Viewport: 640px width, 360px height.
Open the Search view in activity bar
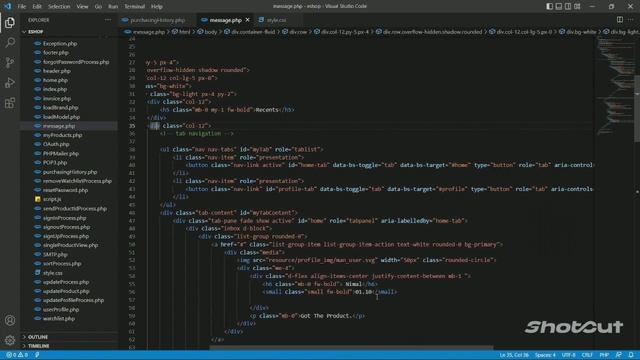[10, 42]
